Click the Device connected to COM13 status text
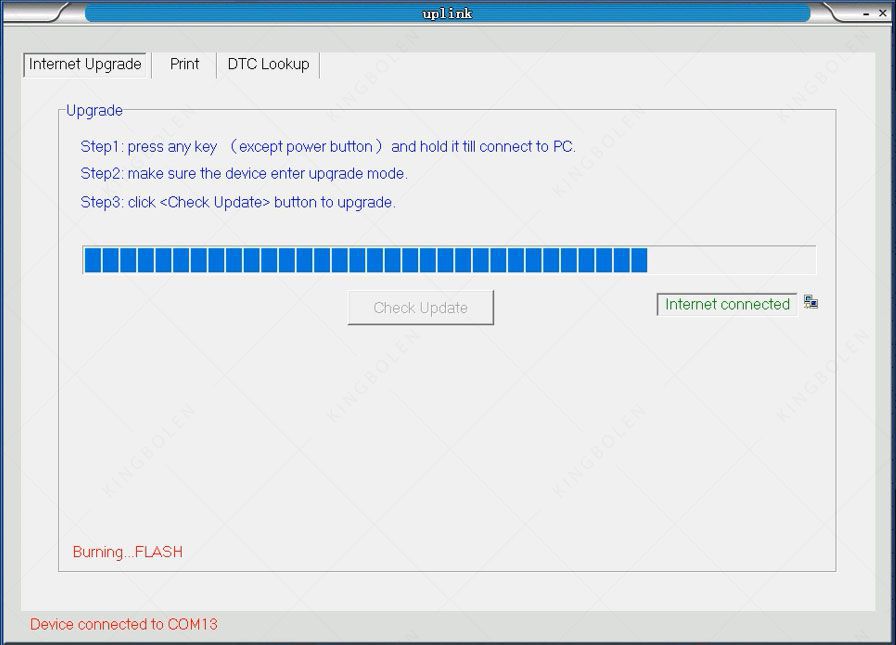 [123, 624]
